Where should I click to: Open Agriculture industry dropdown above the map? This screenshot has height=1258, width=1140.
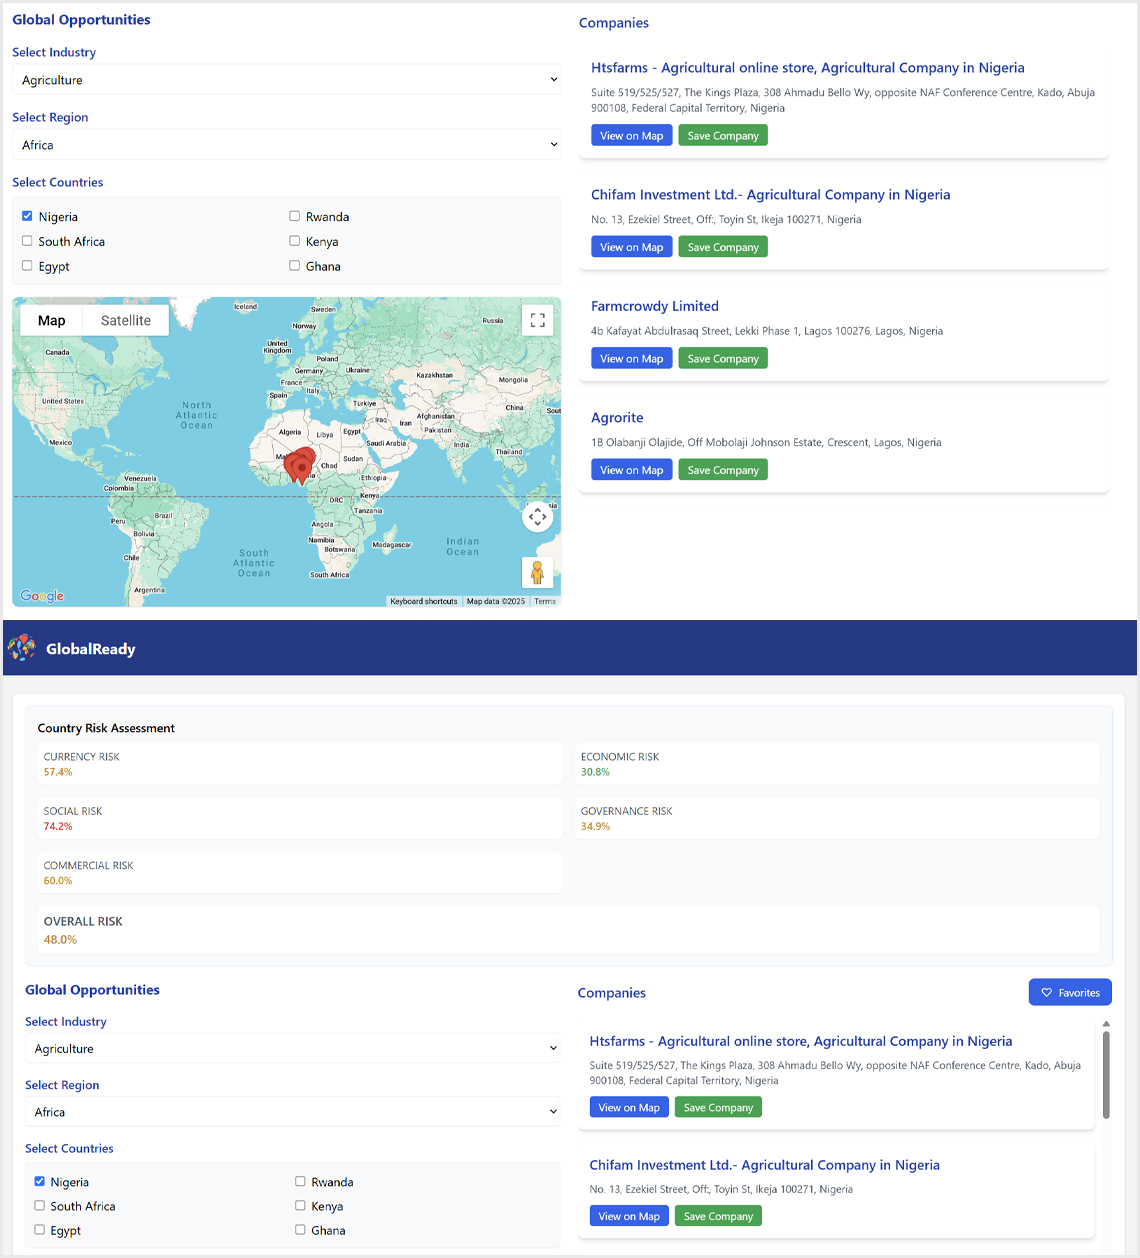(x=286, y=80)
